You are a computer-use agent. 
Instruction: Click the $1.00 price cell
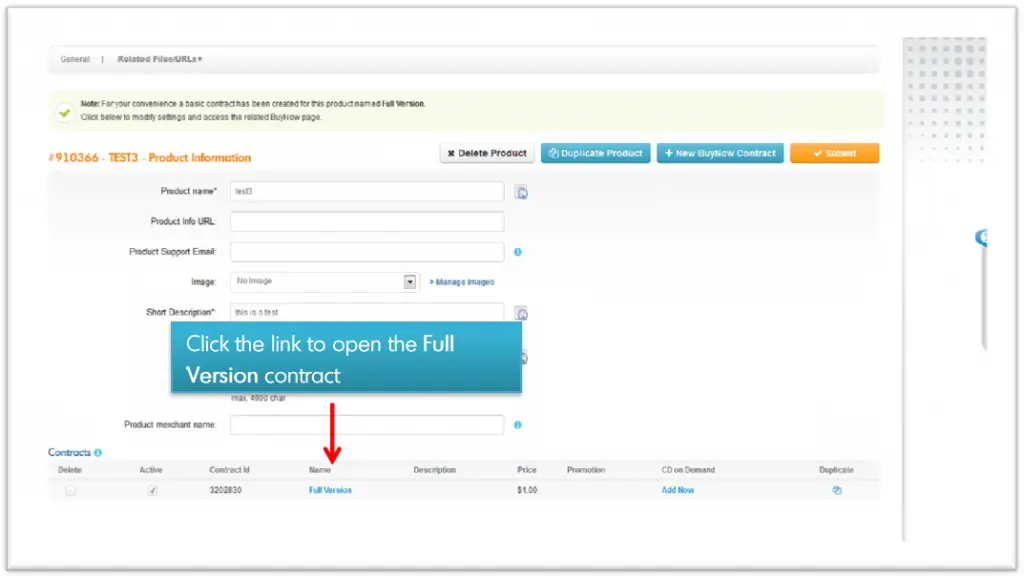[527, 490]
